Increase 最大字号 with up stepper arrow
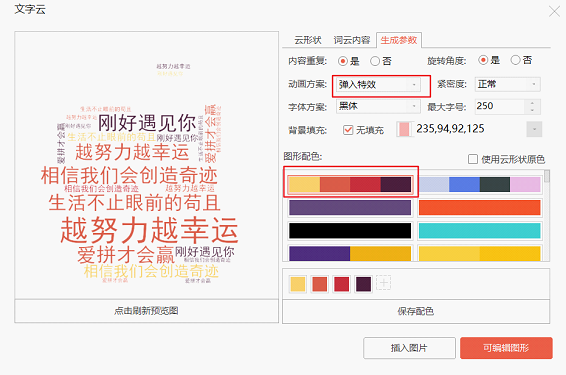Viewport: 566px width, 375px height. point(532,103)
